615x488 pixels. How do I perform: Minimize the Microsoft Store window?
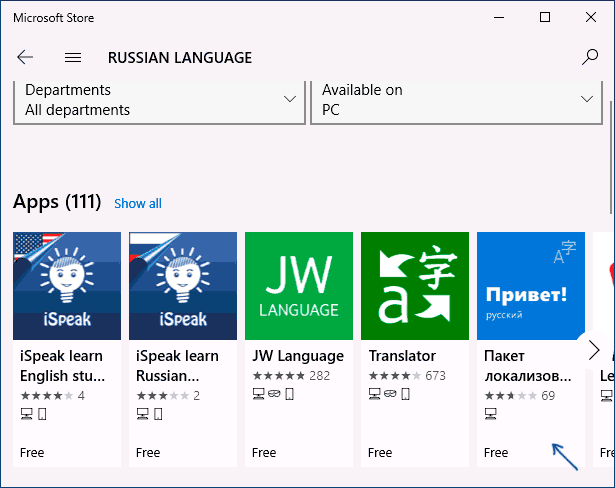tap(499, 17)
